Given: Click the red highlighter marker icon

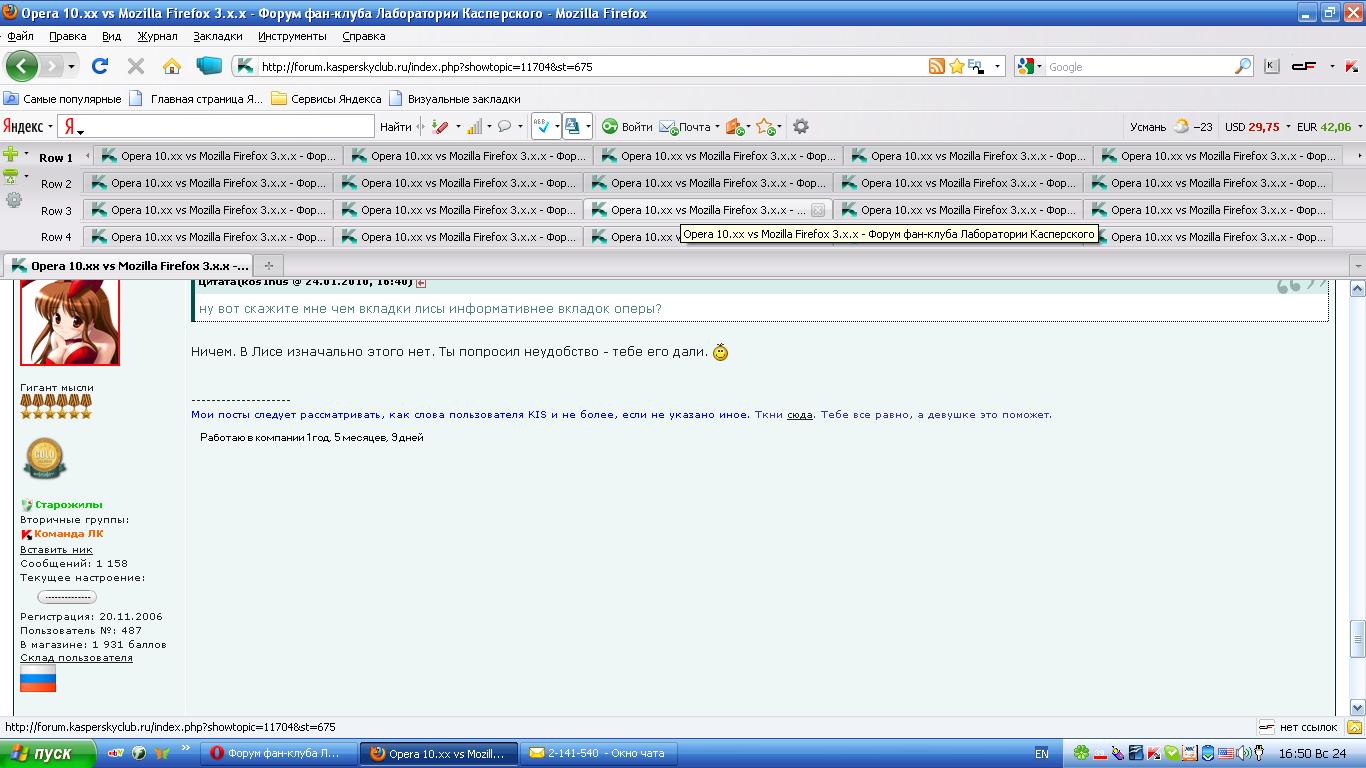Looking at the screenshot, I should tap(439, 127).
